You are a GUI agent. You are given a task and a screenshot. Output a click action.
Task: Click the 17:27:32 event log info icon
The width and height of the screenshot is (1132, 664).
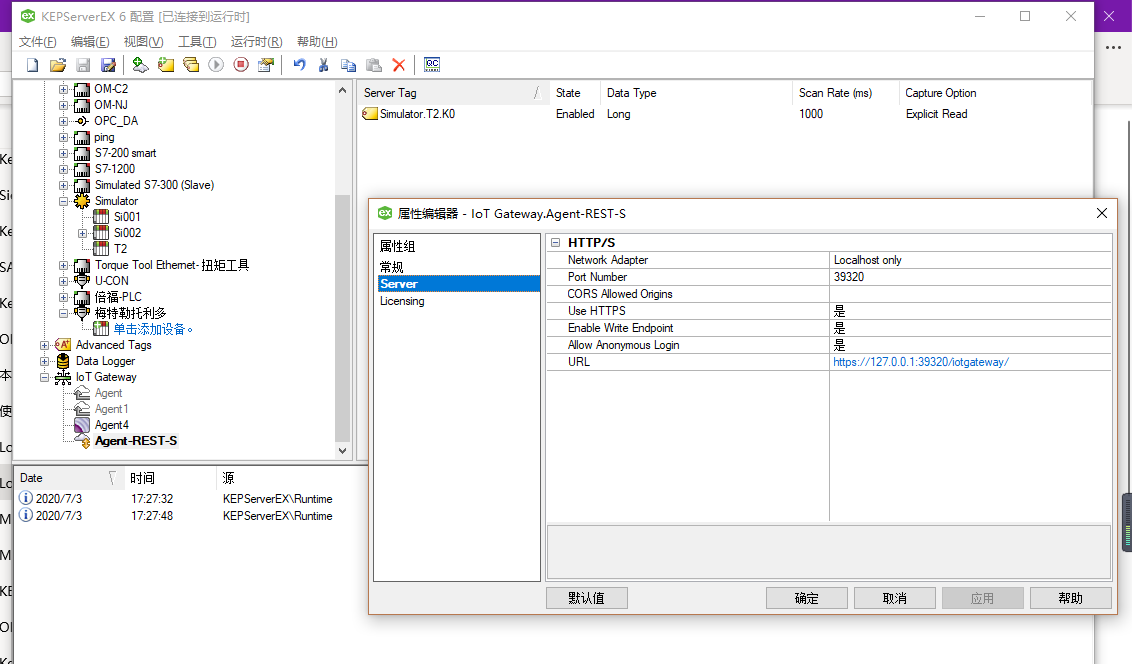click(x=25, y=498)
